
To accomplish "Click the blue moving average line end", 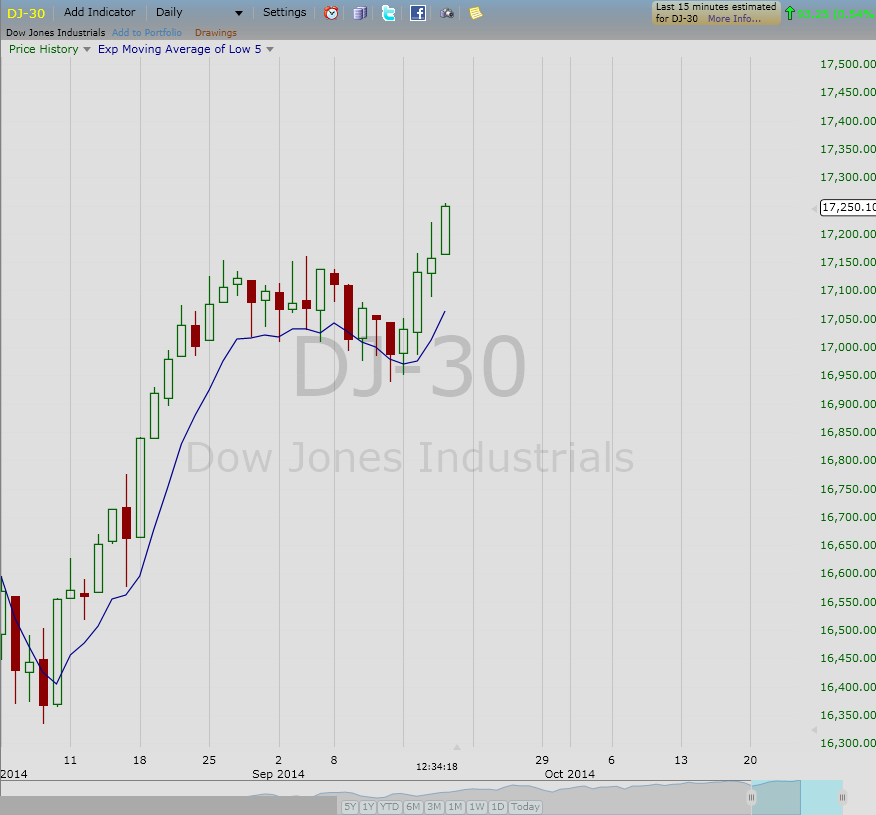I will coord(444,312).
